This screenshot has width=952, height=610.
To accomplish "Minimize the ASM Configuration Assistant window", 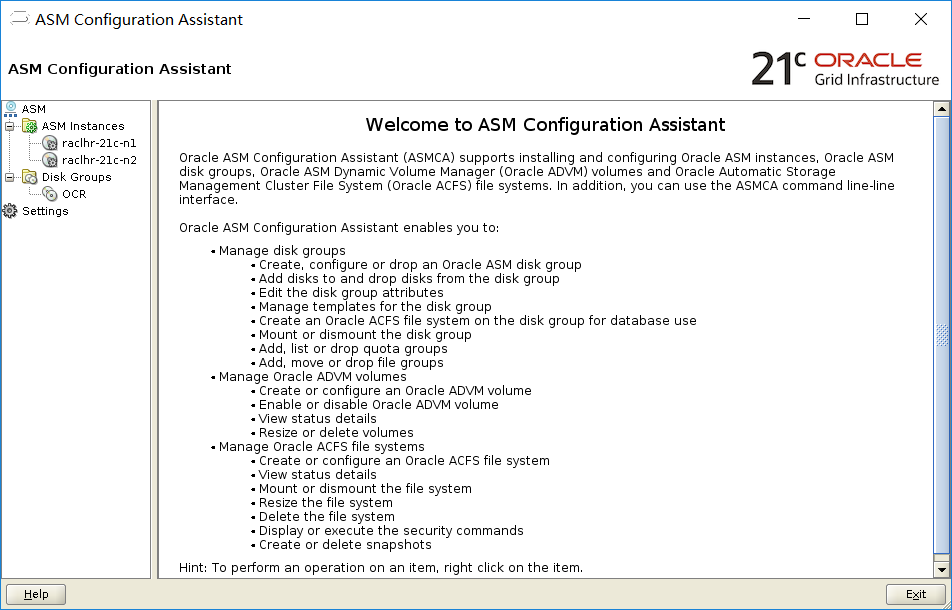I will point(803,19).
